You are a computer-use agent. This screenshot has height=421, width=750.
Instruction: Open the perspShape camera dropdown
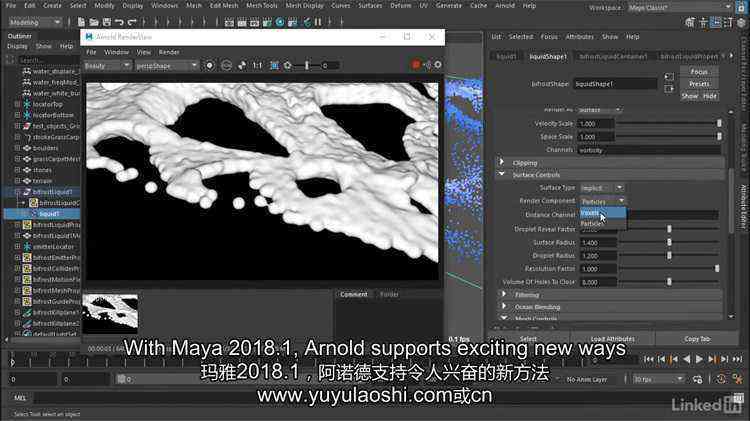click(166, 66)
